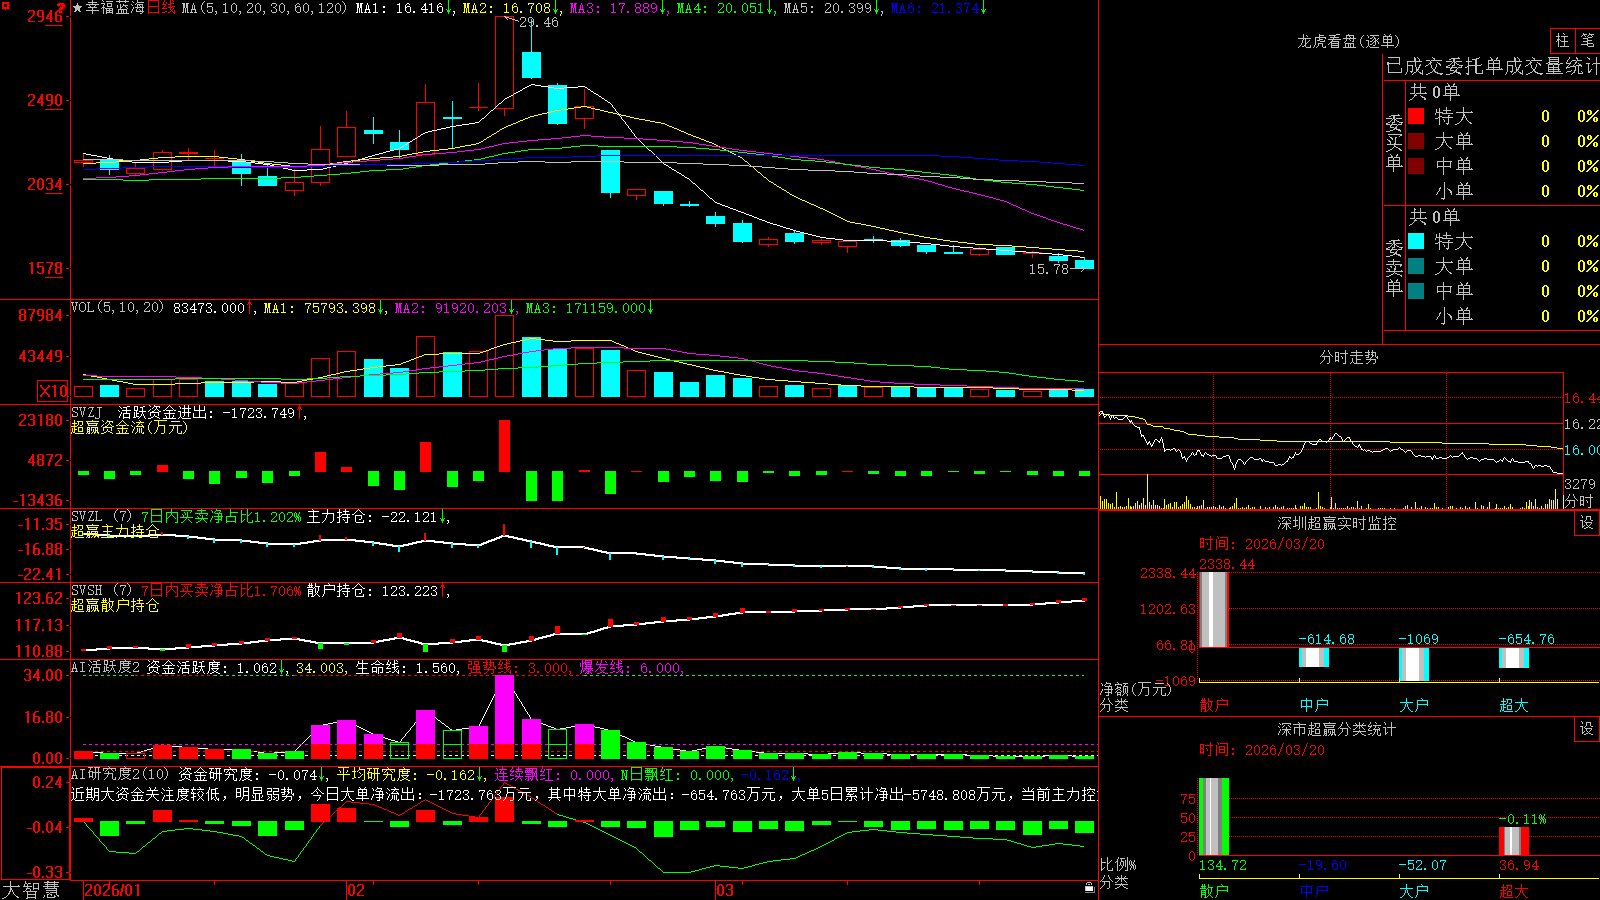Click the teal 中单 sell-order swatch
Image resolution: width=1600 pixels, height=900 pixels.
click(1416, 291)
